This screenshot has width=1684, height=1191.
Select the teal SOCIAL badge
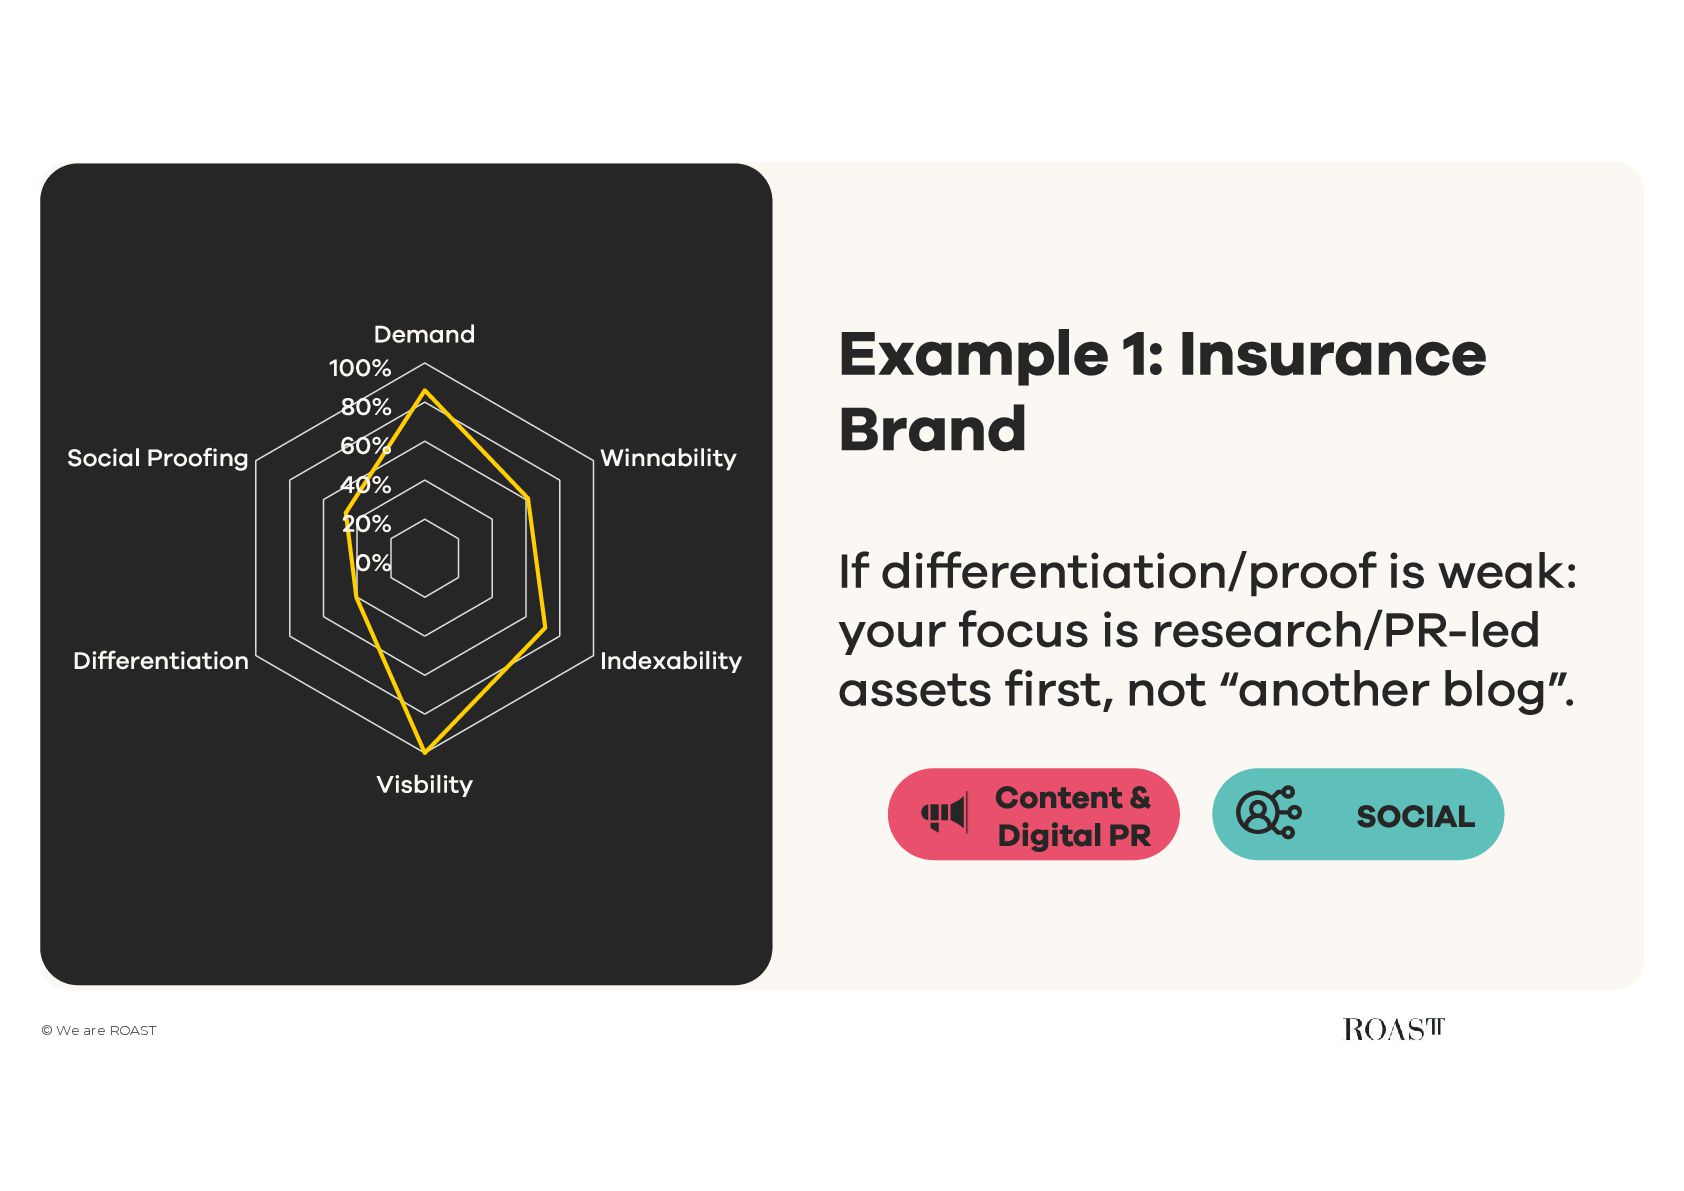pos(1358,814)
